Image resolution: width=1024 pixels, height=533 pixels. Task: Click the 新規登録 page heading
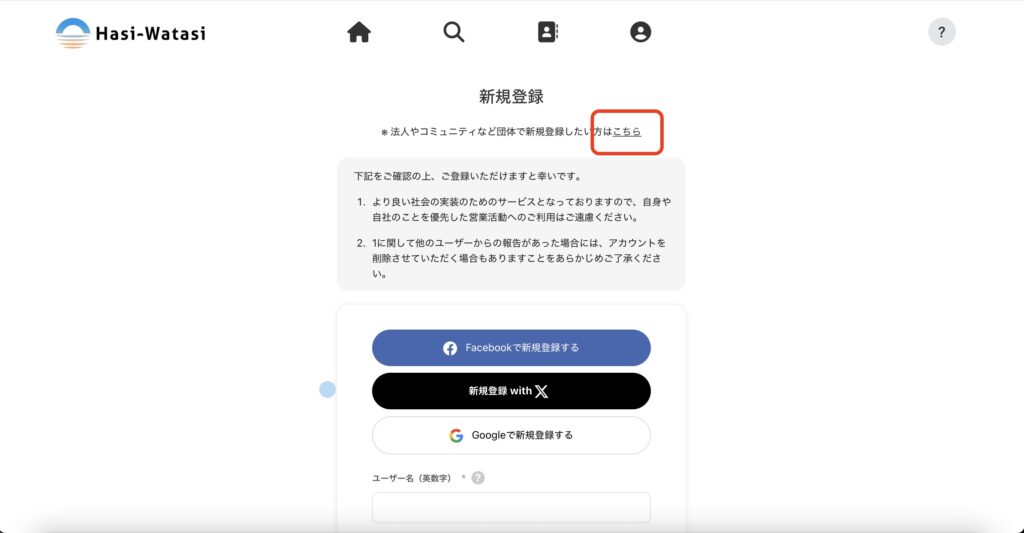511,97
